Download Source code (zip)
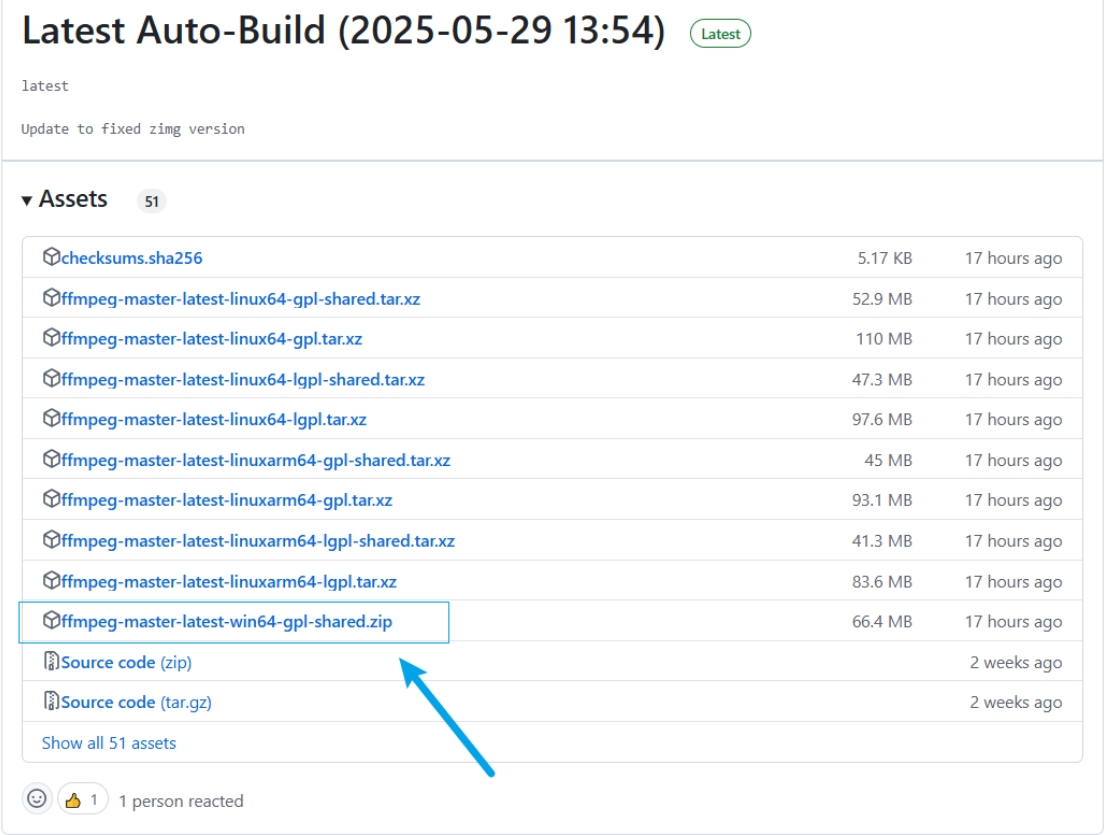This screenshot has height=835, width=1105. pos(126,662)
